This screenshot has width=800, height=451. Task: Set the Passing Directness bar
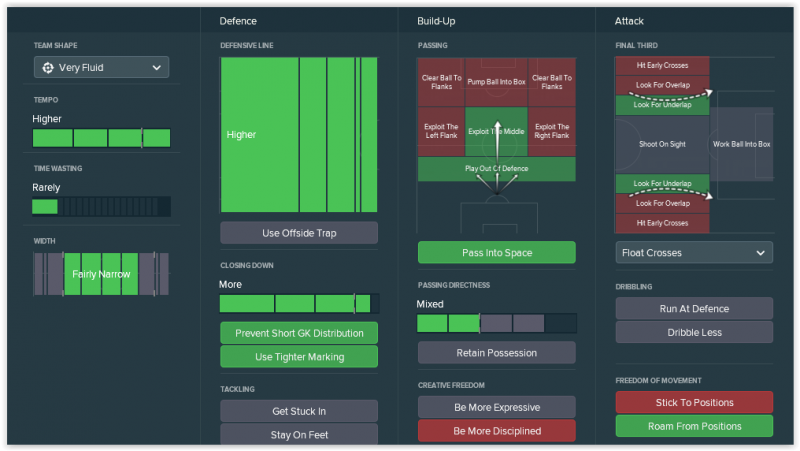click(496, 323)
